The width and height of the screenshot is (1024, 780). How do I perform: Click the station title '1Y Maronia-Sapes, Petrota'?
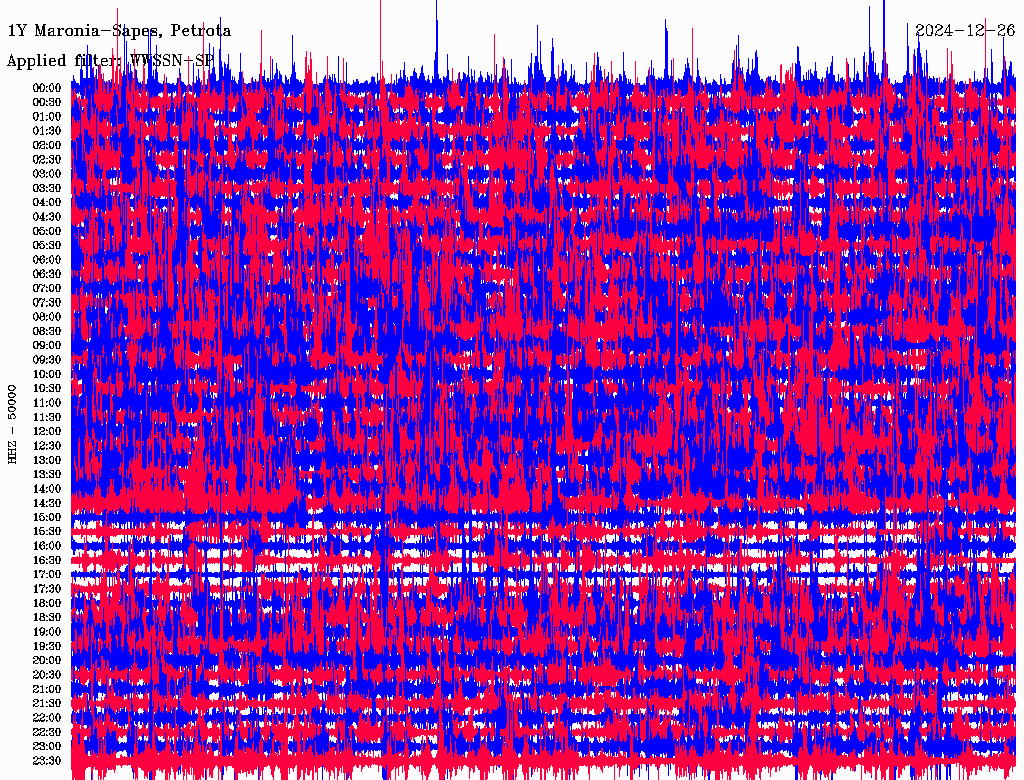(x=119, y=31)
